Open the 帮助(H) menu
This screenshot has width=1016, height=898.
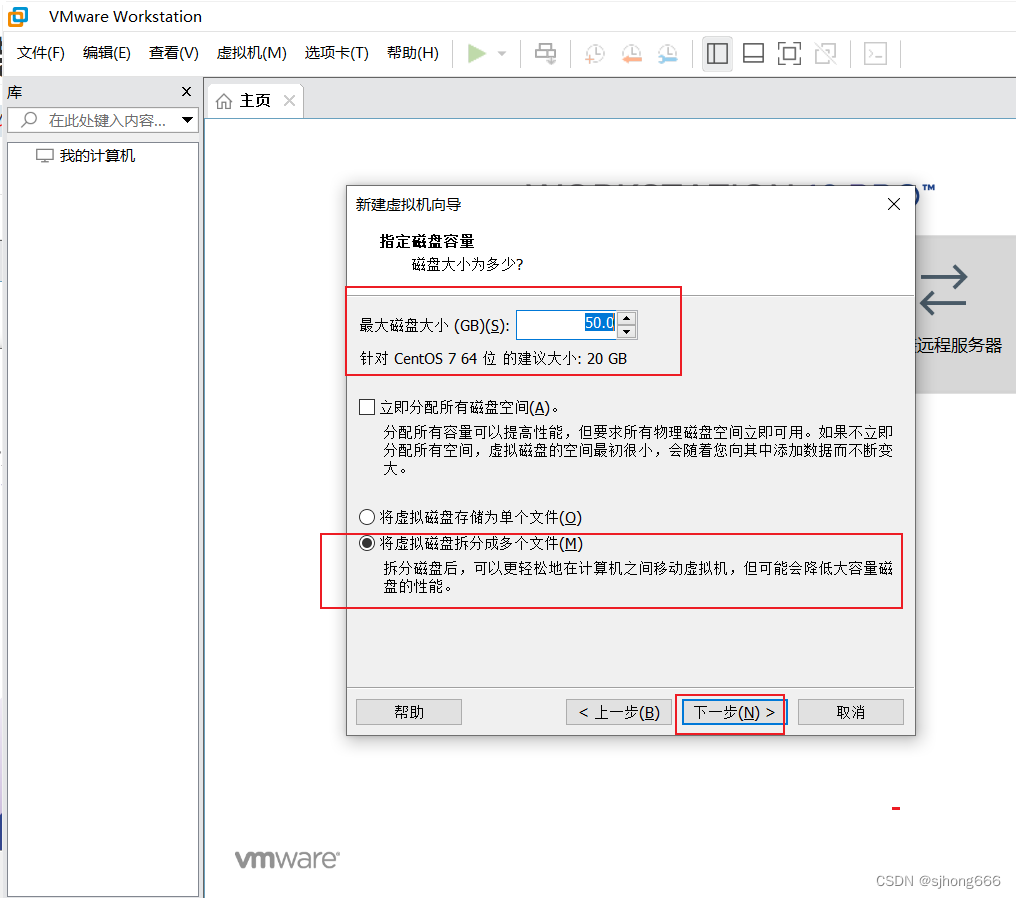[x=413, y=53]
